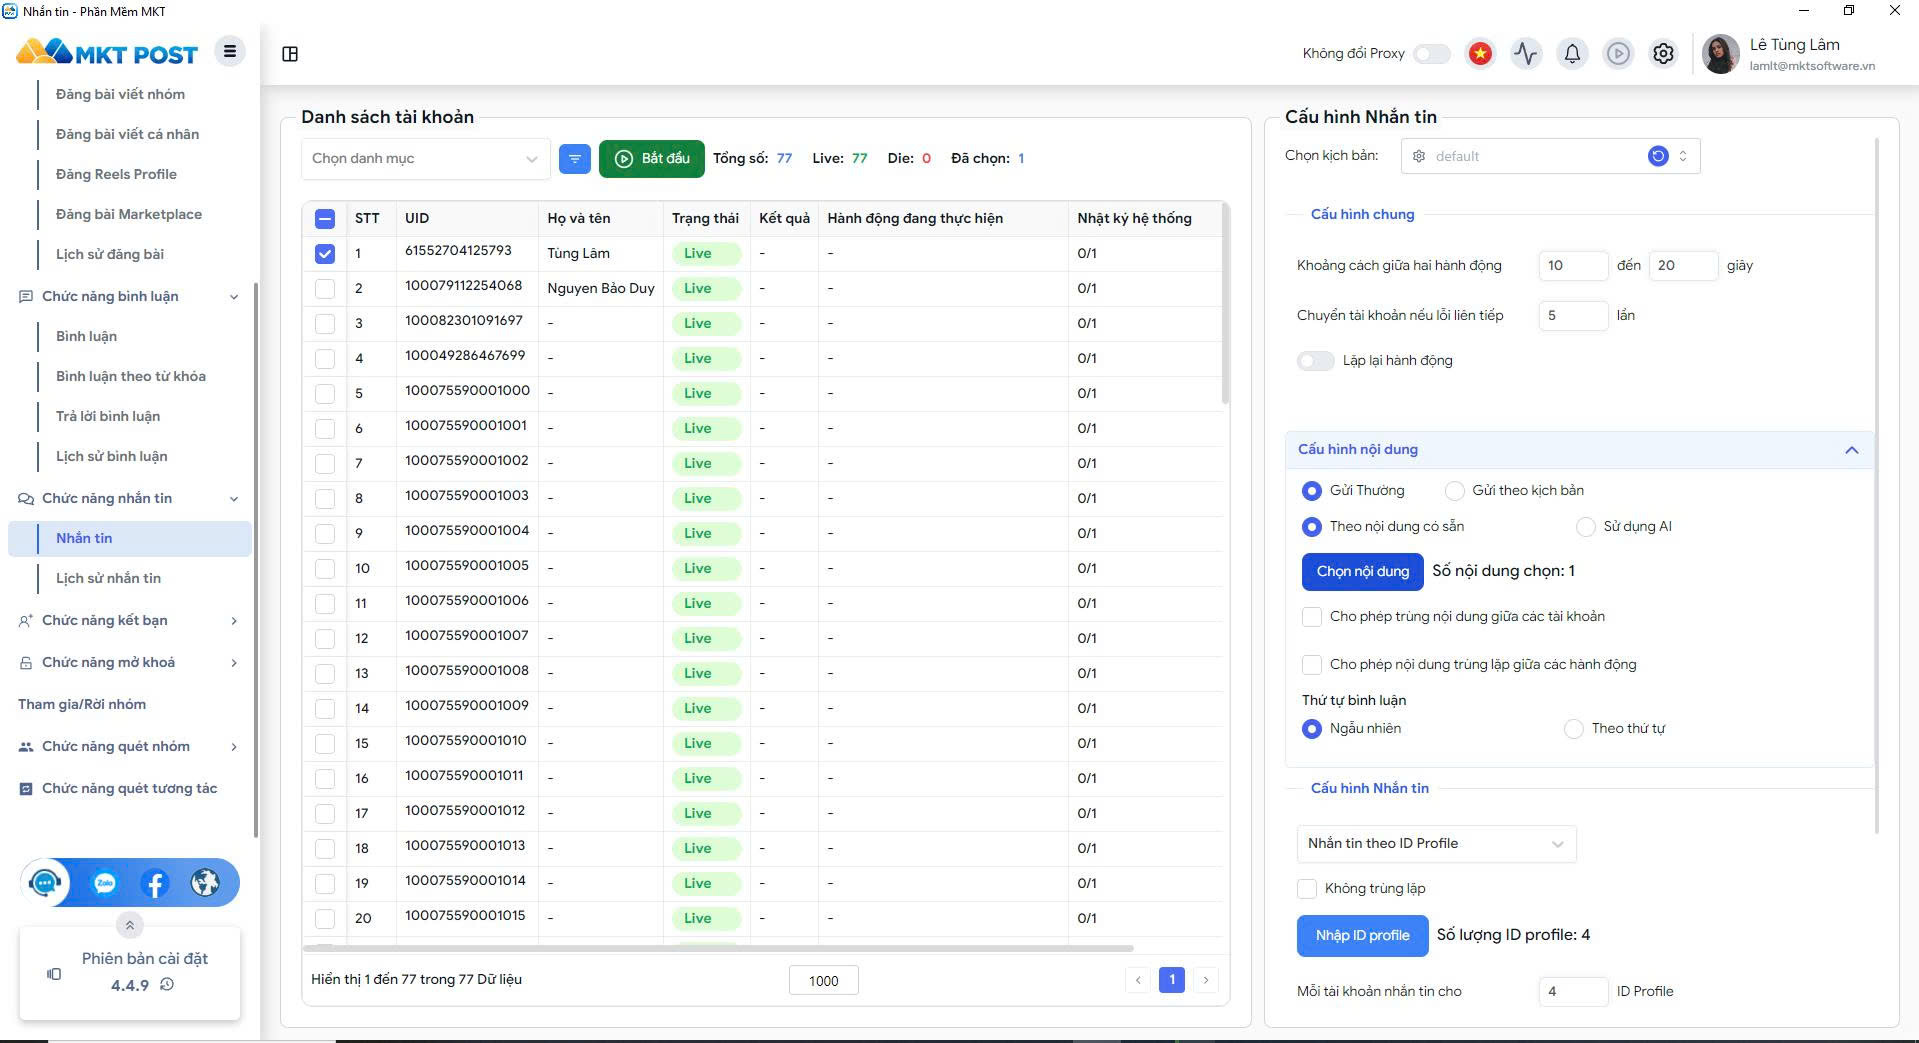The height and width of the screenshot is (1043, 1919).
Task: Click user avatar of Lê Tùng Lâm
Action: [1720, 54]
